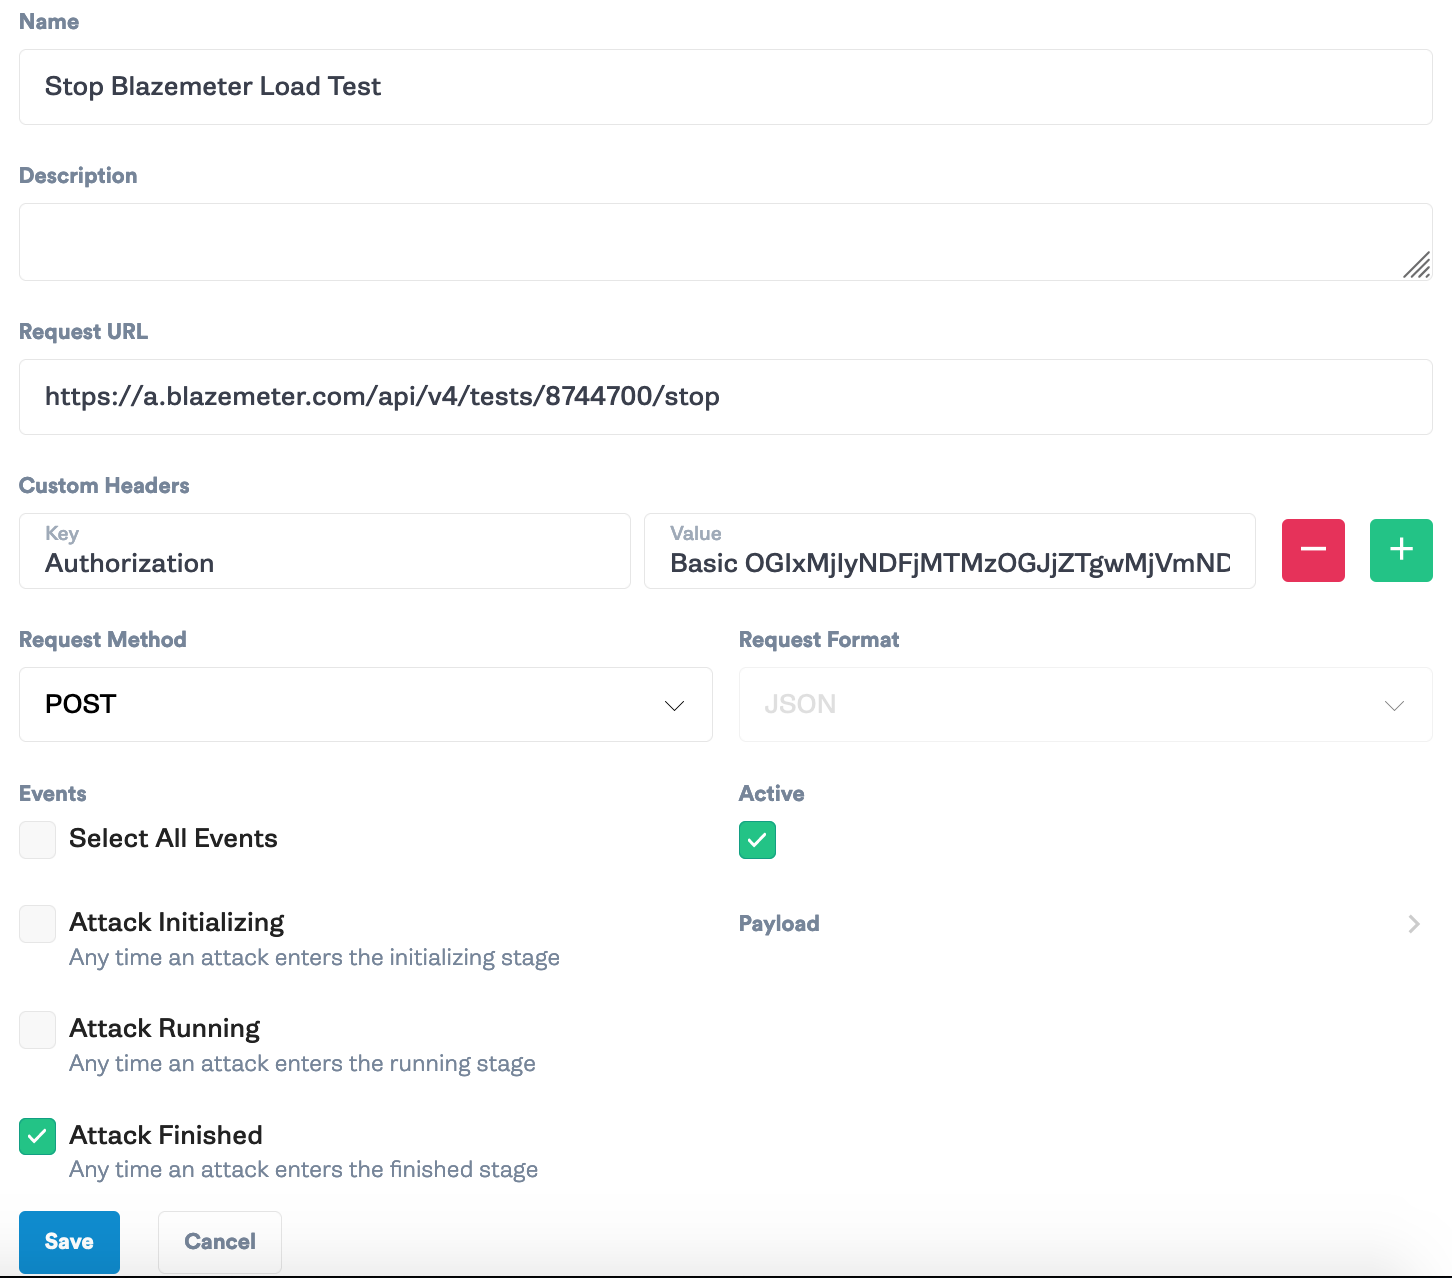Open the Request Method dropdown
Screen dimensions: 1452x1278
point(366,704)
